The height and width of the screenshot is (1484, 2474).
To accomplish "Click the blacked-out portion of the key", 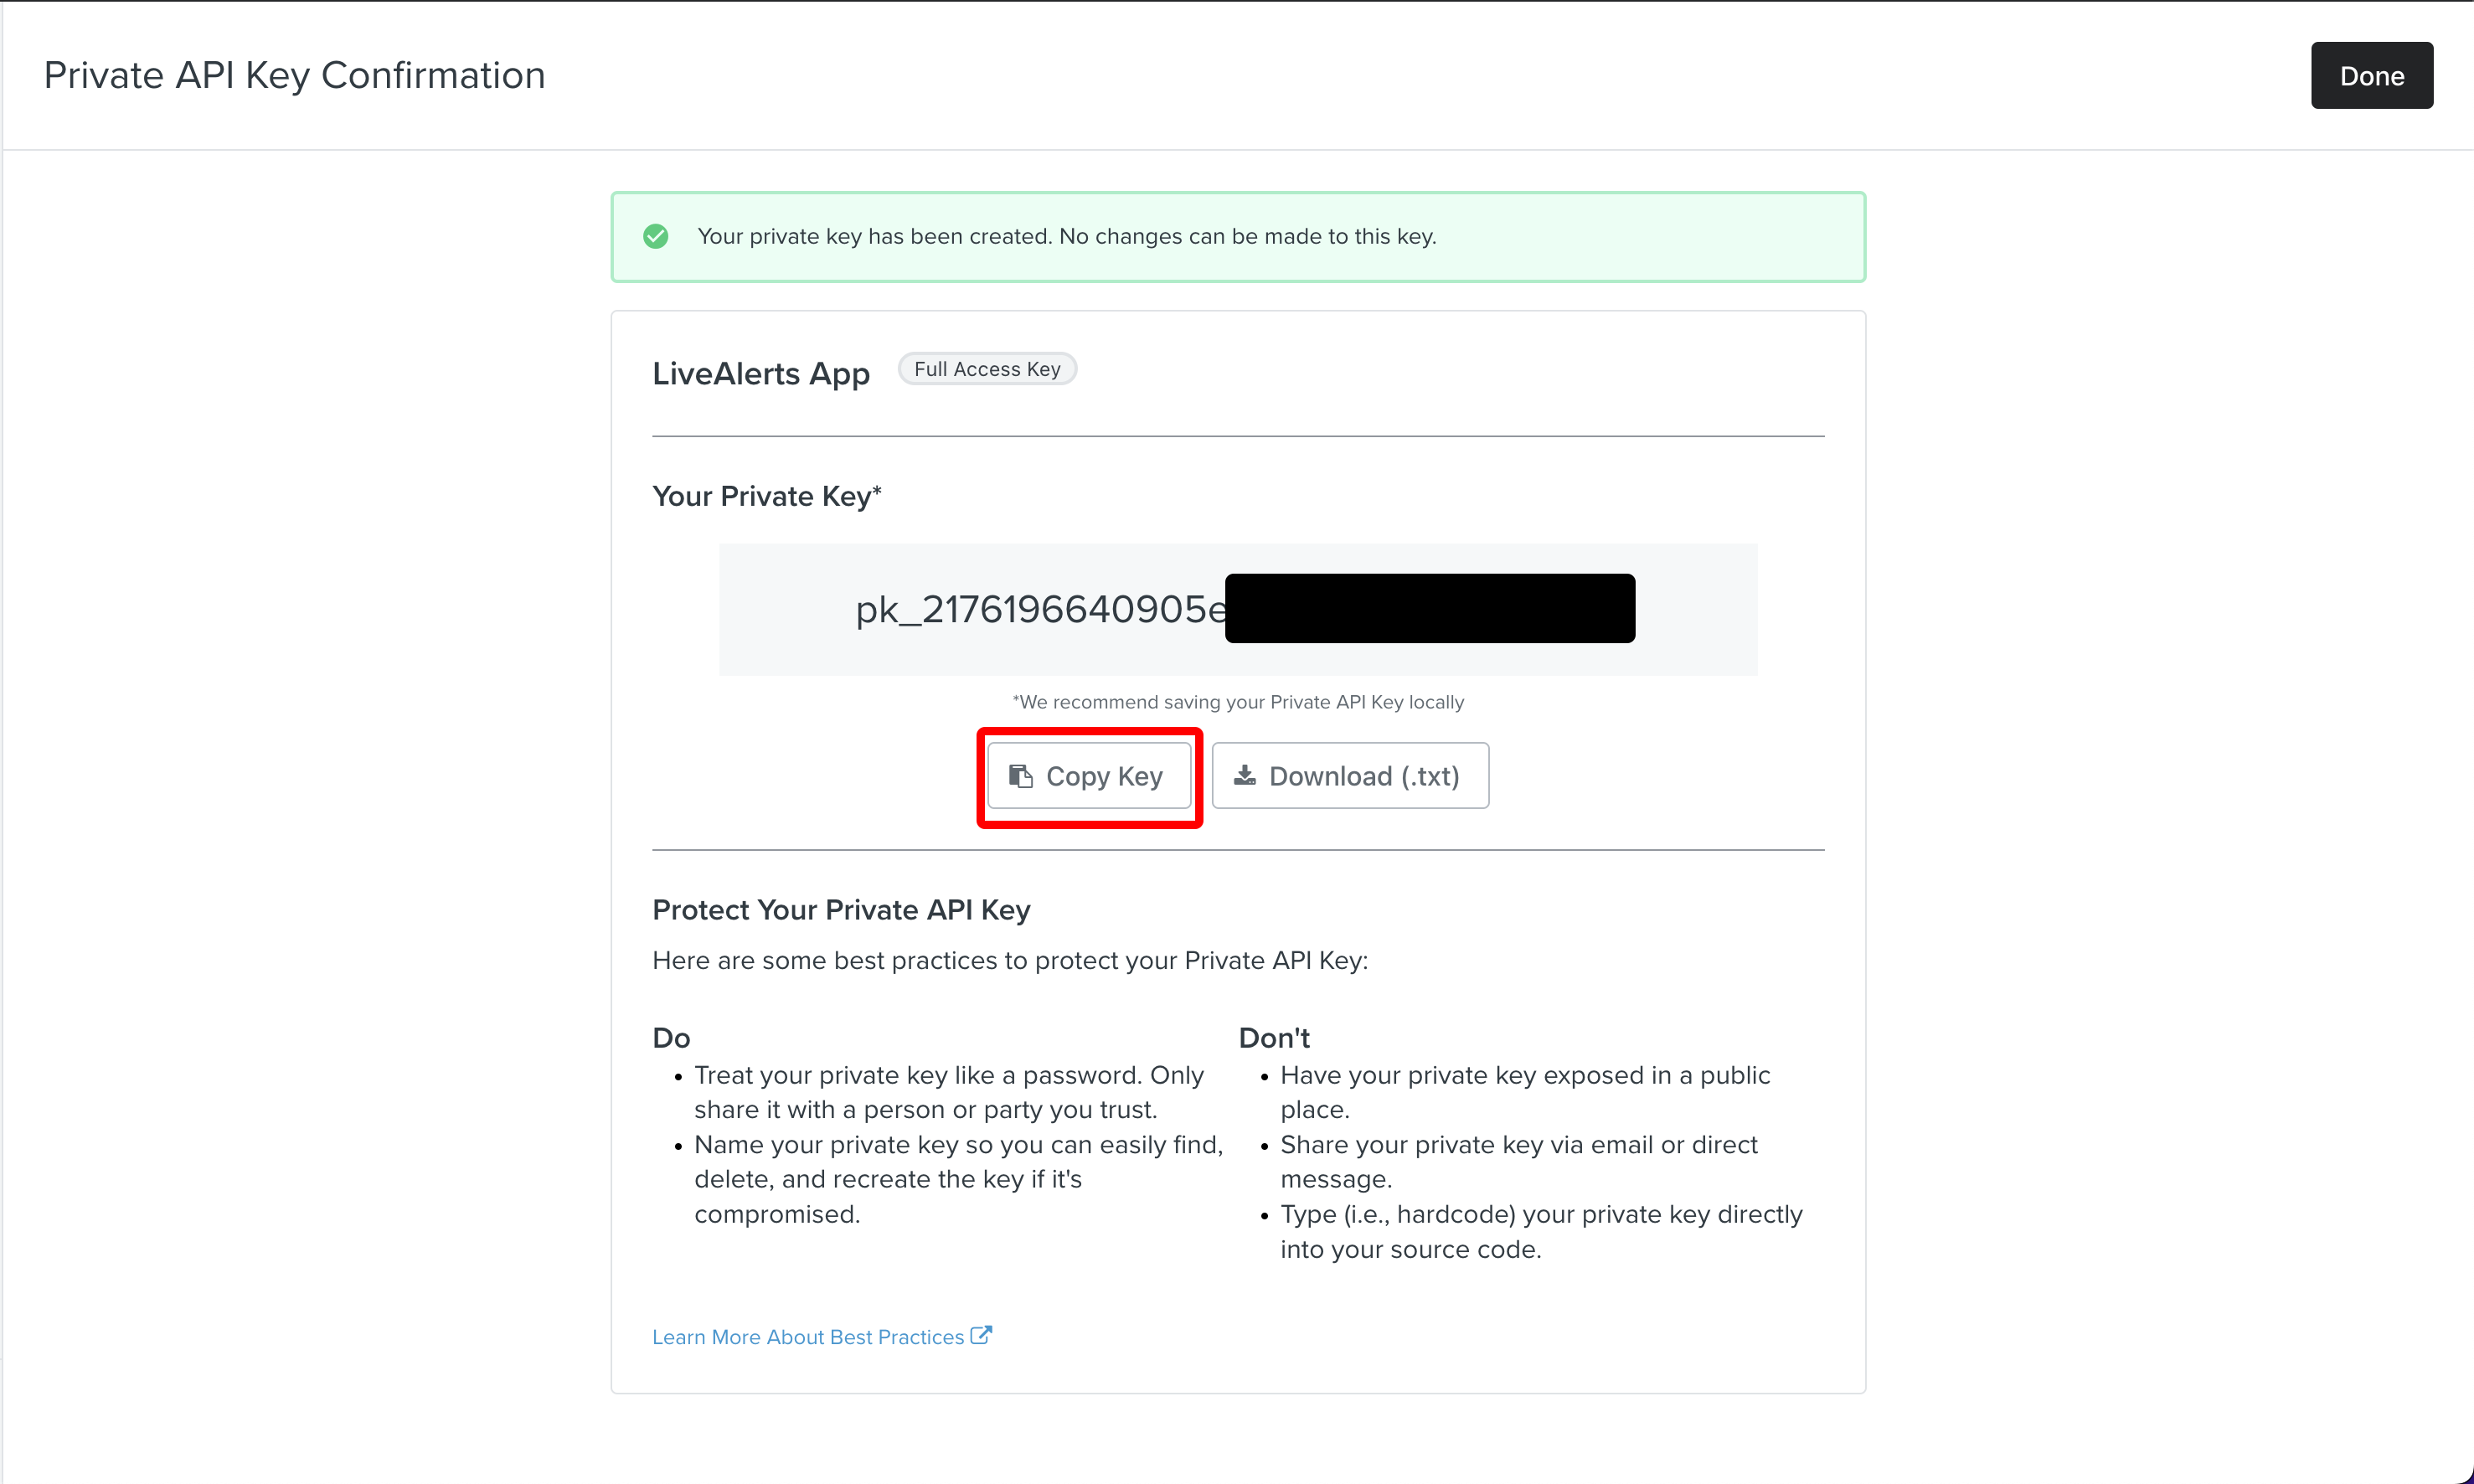I will pyautogui.click(x=1429, y=608).
